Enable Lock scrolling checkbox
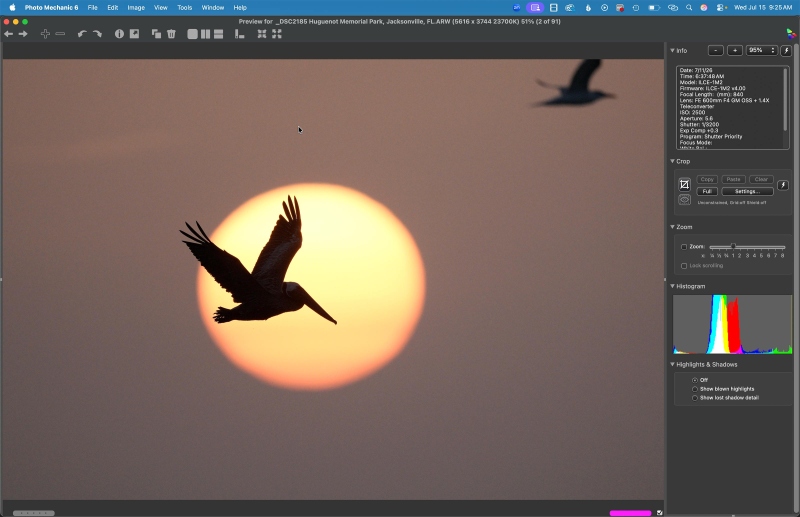Image resolution: width=800 pixels, height=517 pixels. [684, 265]
